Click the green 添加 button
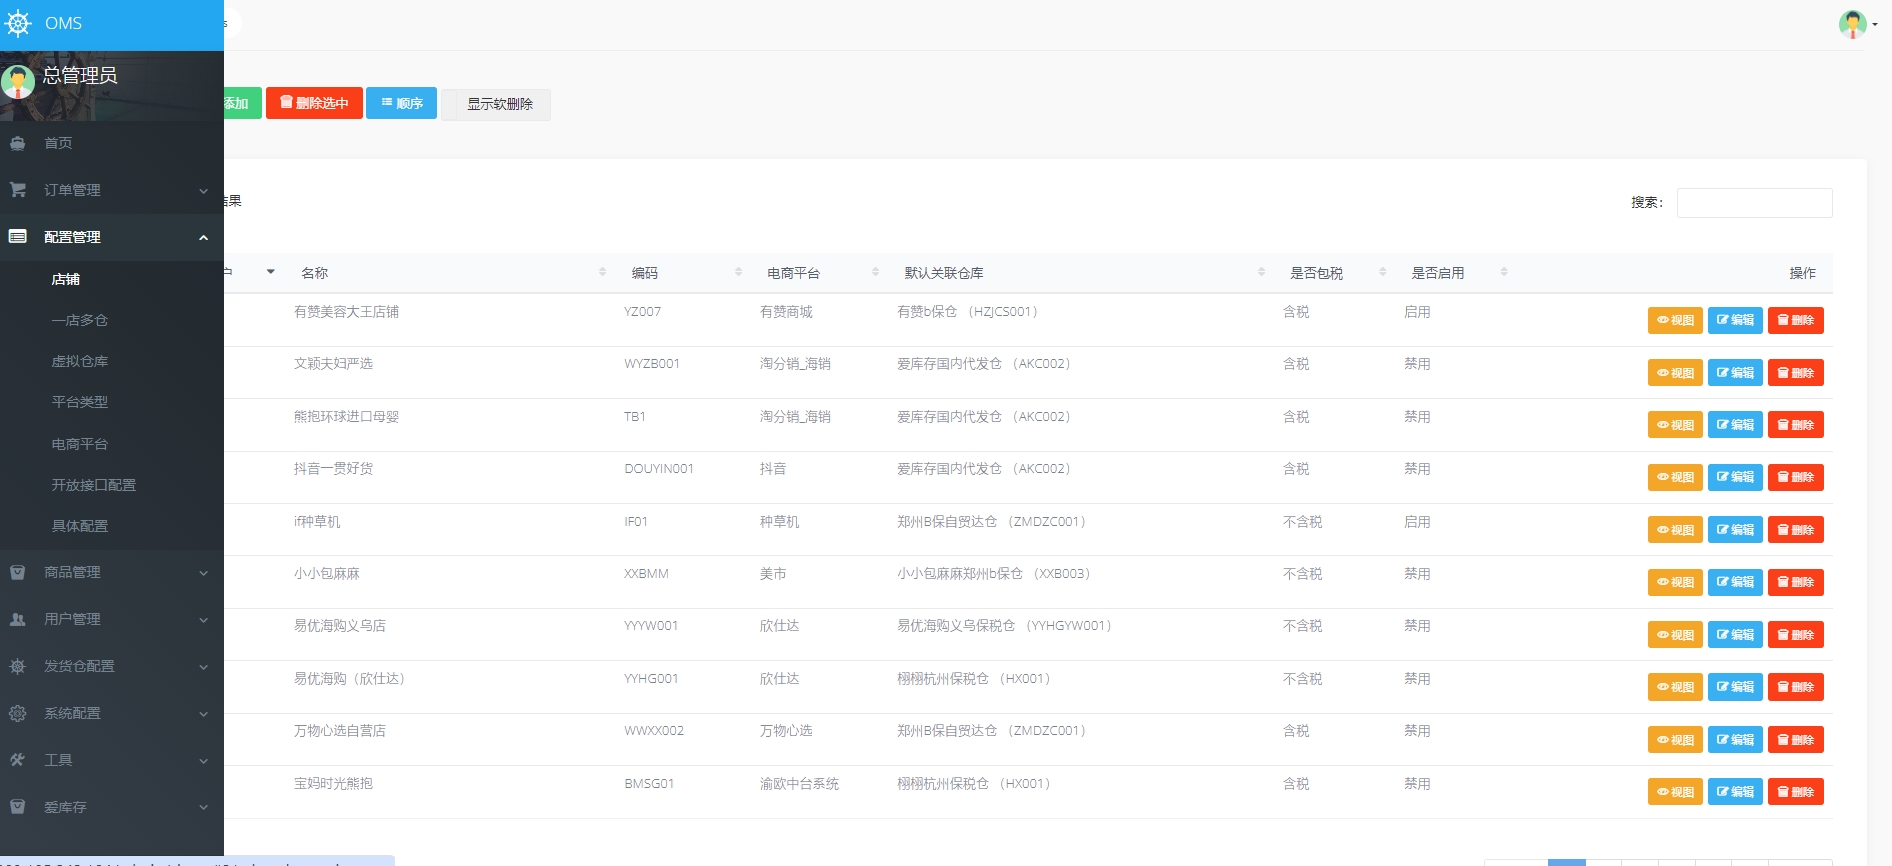 (242, 103)
